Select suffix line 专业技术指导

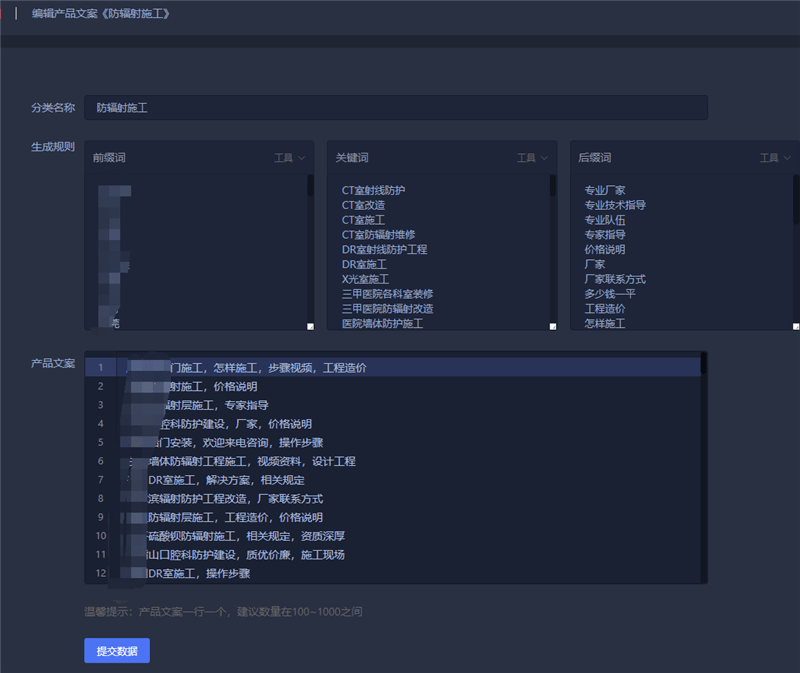(615, 205)
